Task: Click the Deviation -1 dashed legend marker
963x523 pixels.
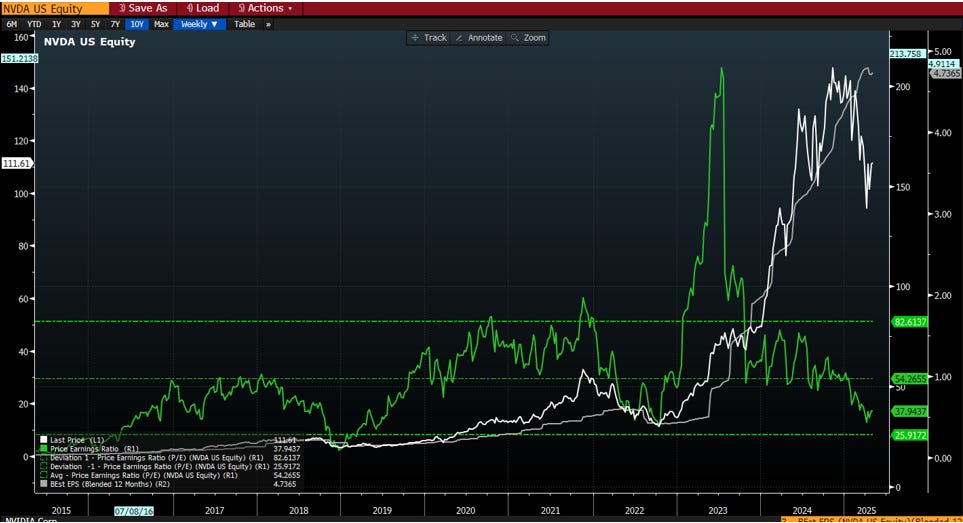Action: tap(44, 467)
